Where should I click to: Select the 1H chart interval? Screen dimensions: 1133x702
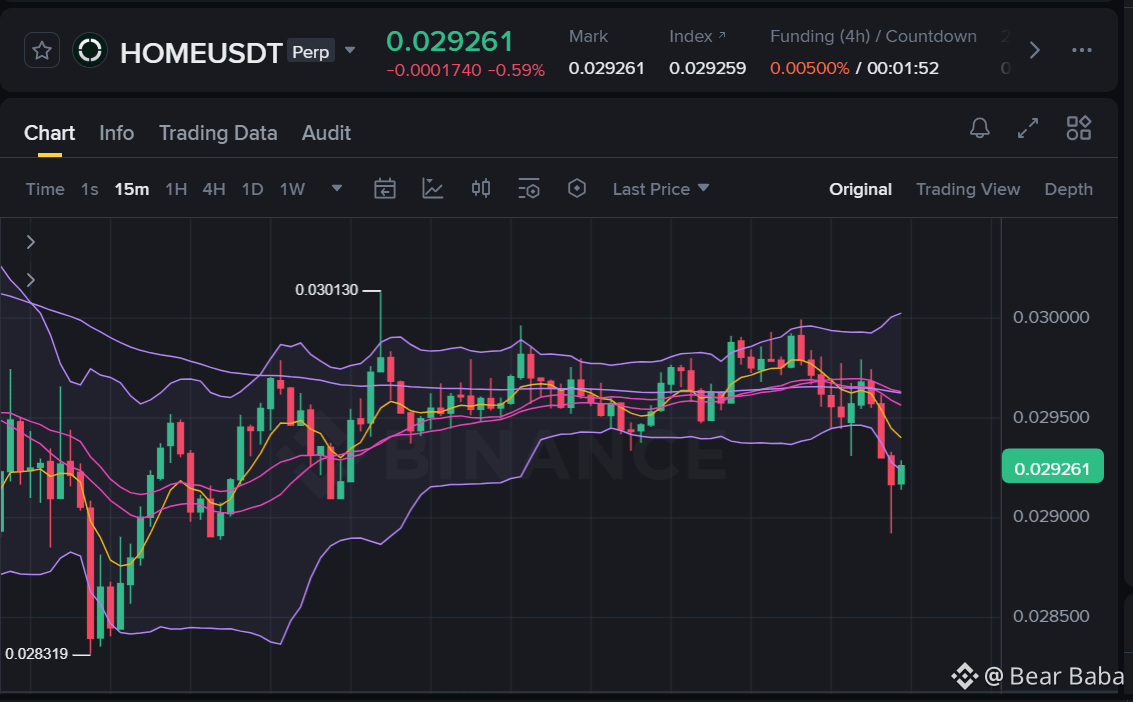176,189
